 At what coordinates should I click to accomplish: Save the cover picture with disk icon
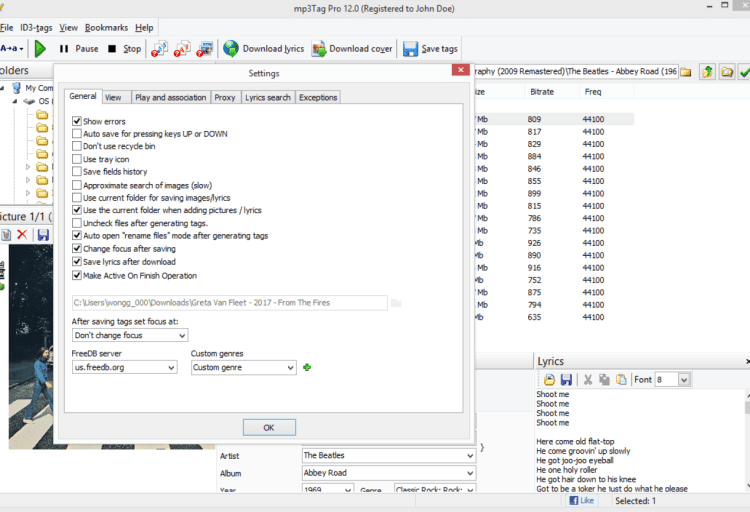pos(43,234)
